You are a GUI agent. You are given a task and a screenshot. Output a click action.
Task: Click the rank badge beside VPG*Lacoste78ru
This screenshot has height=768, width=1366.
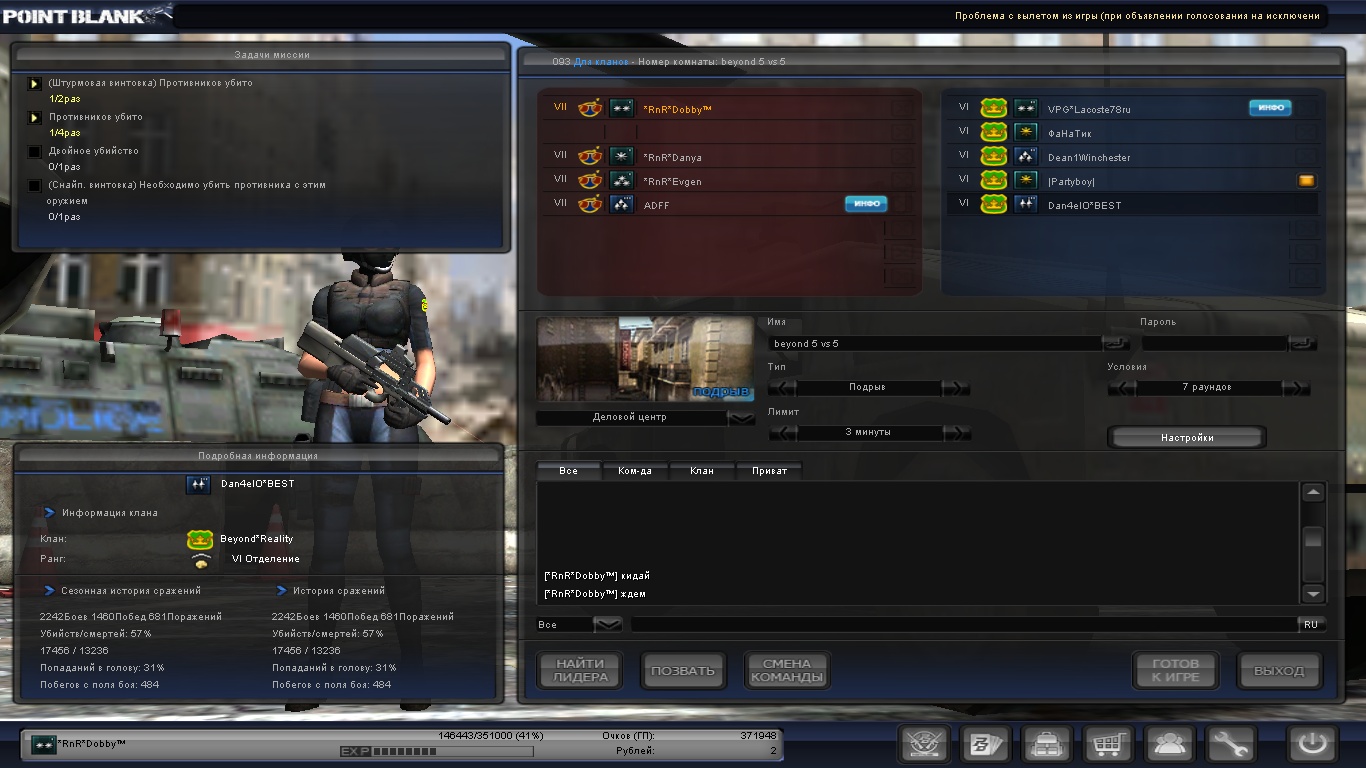pyautogui.click(x=1025, y=108)
